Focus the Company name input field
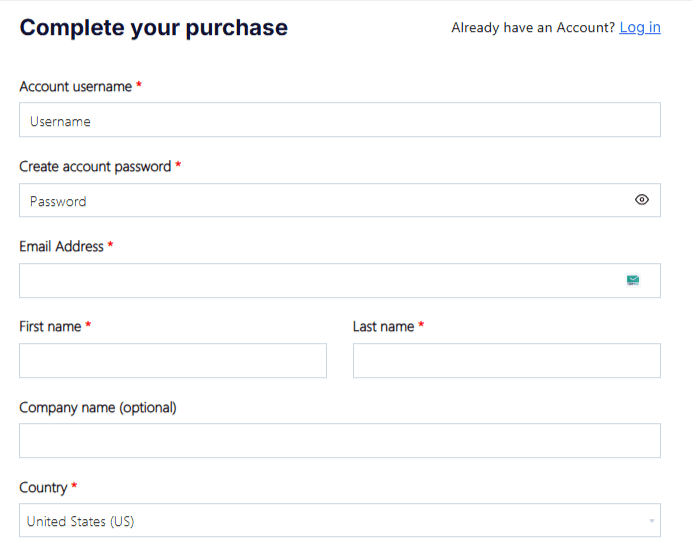This screenshot has height=552, width=692. click(339, 440)
